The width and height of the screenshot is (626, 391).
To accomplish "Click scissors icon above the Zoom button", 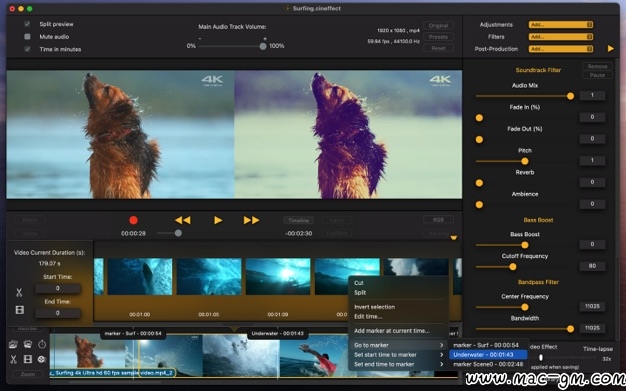I will [13, 359].
